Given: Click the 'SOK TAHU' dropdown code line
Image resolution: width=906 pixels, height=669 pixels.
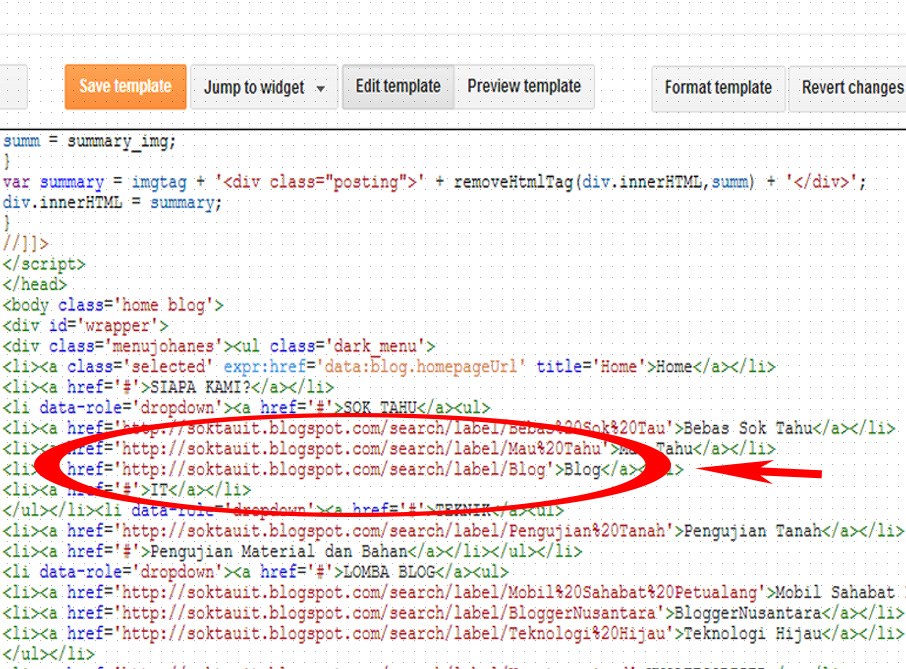Looking at the screenshot, I should tap(246, 408).
